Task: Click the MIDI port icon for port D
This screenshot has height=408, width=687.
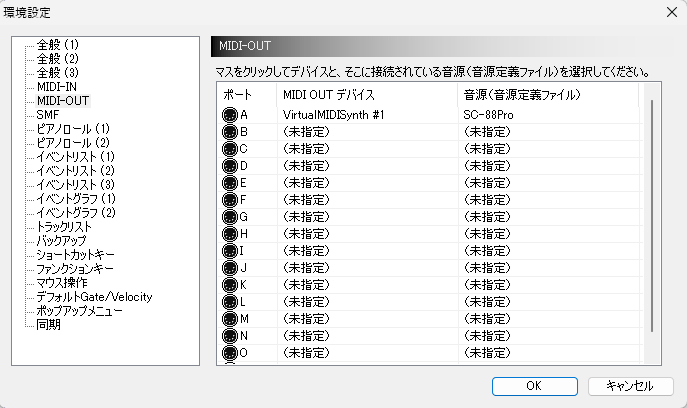Action: point(230,167)
